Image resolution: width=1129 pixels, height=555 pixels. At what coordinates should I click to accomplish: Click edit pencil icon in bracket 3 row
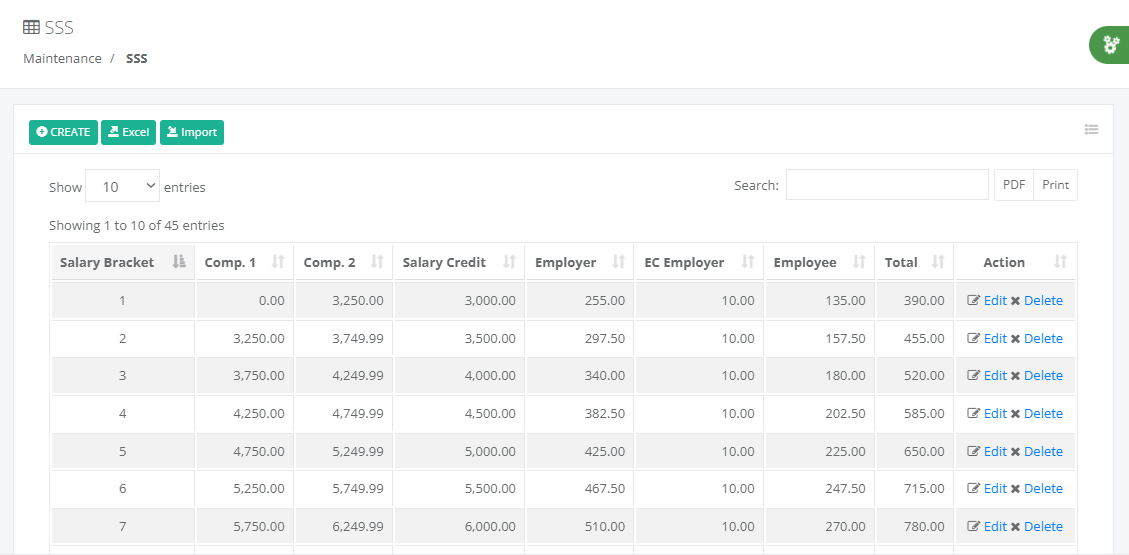point(973,375)
